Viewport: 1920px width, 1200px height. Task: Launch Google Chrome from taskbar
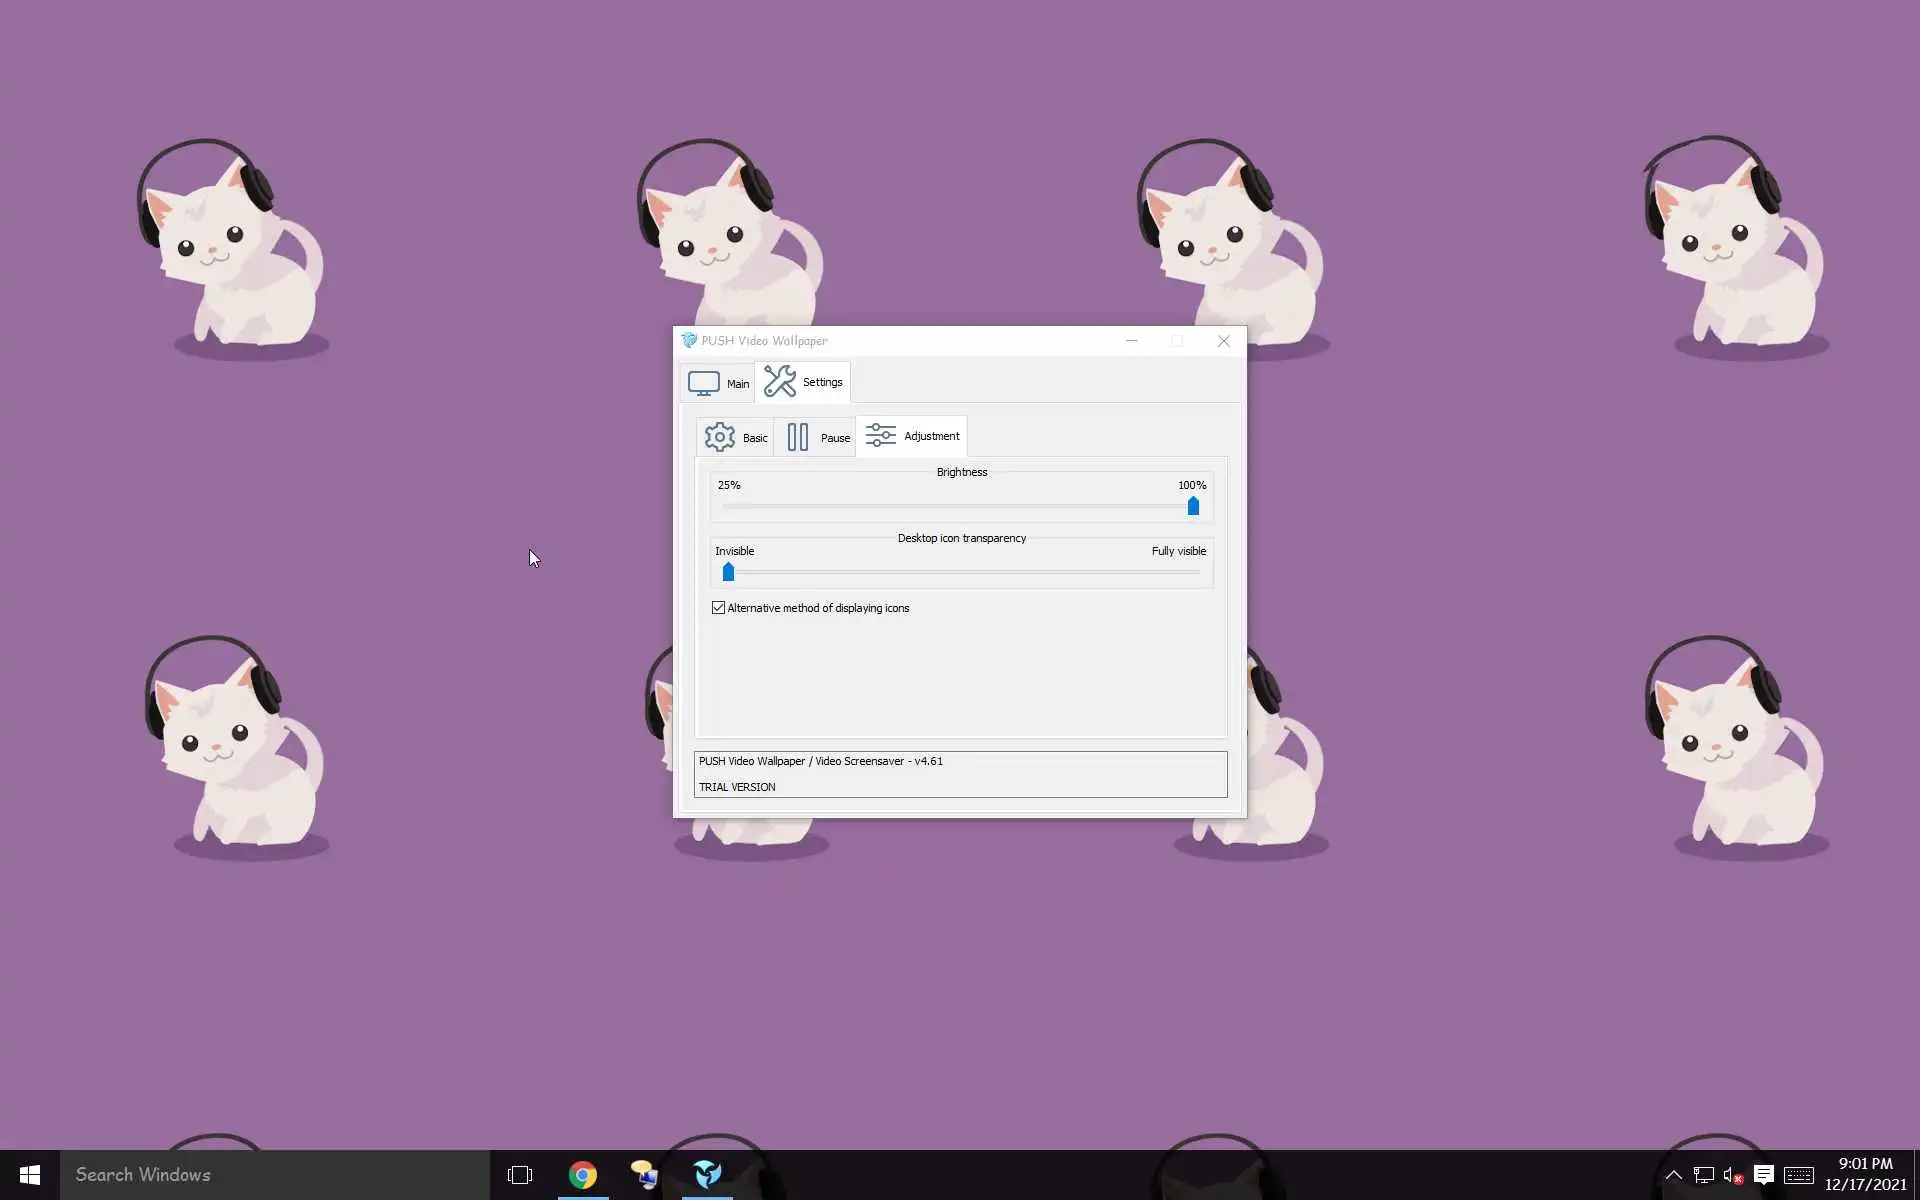[x=583, y=1175]
